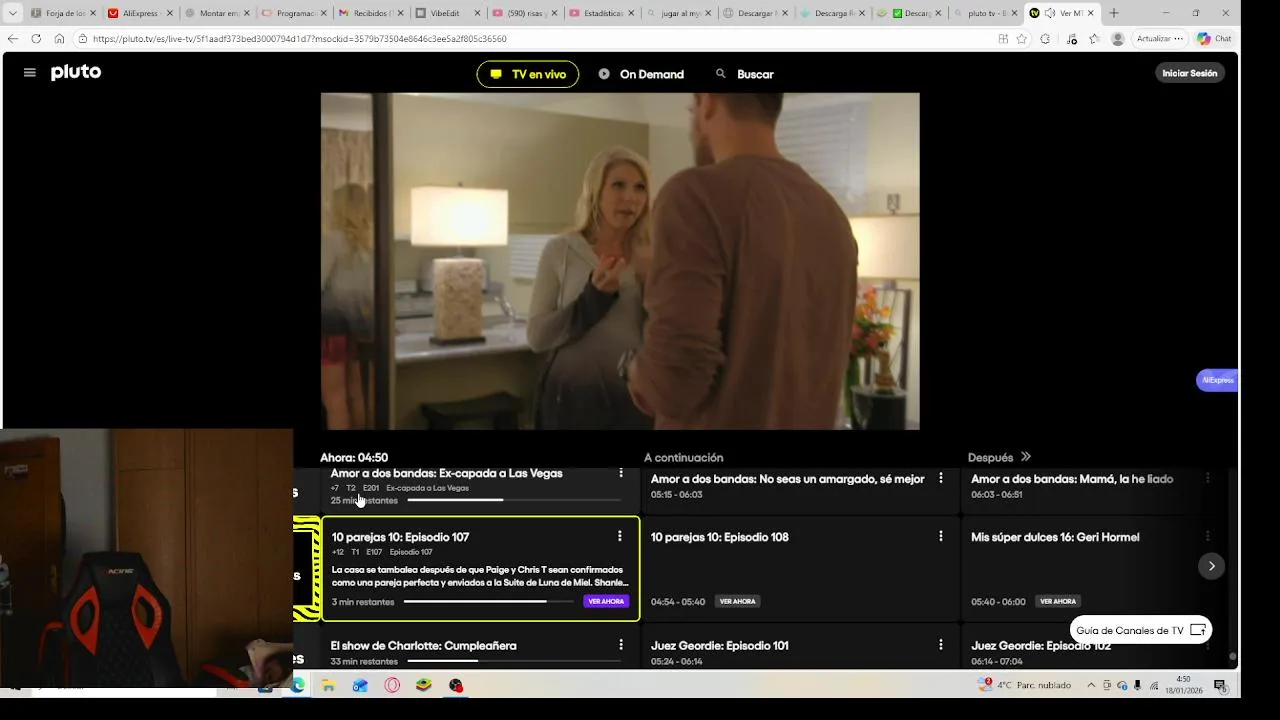Open options for Mis súper dulces 16: Geri Hormel
Viewport: 1280px width, 720px height.
coord(1207,537)
